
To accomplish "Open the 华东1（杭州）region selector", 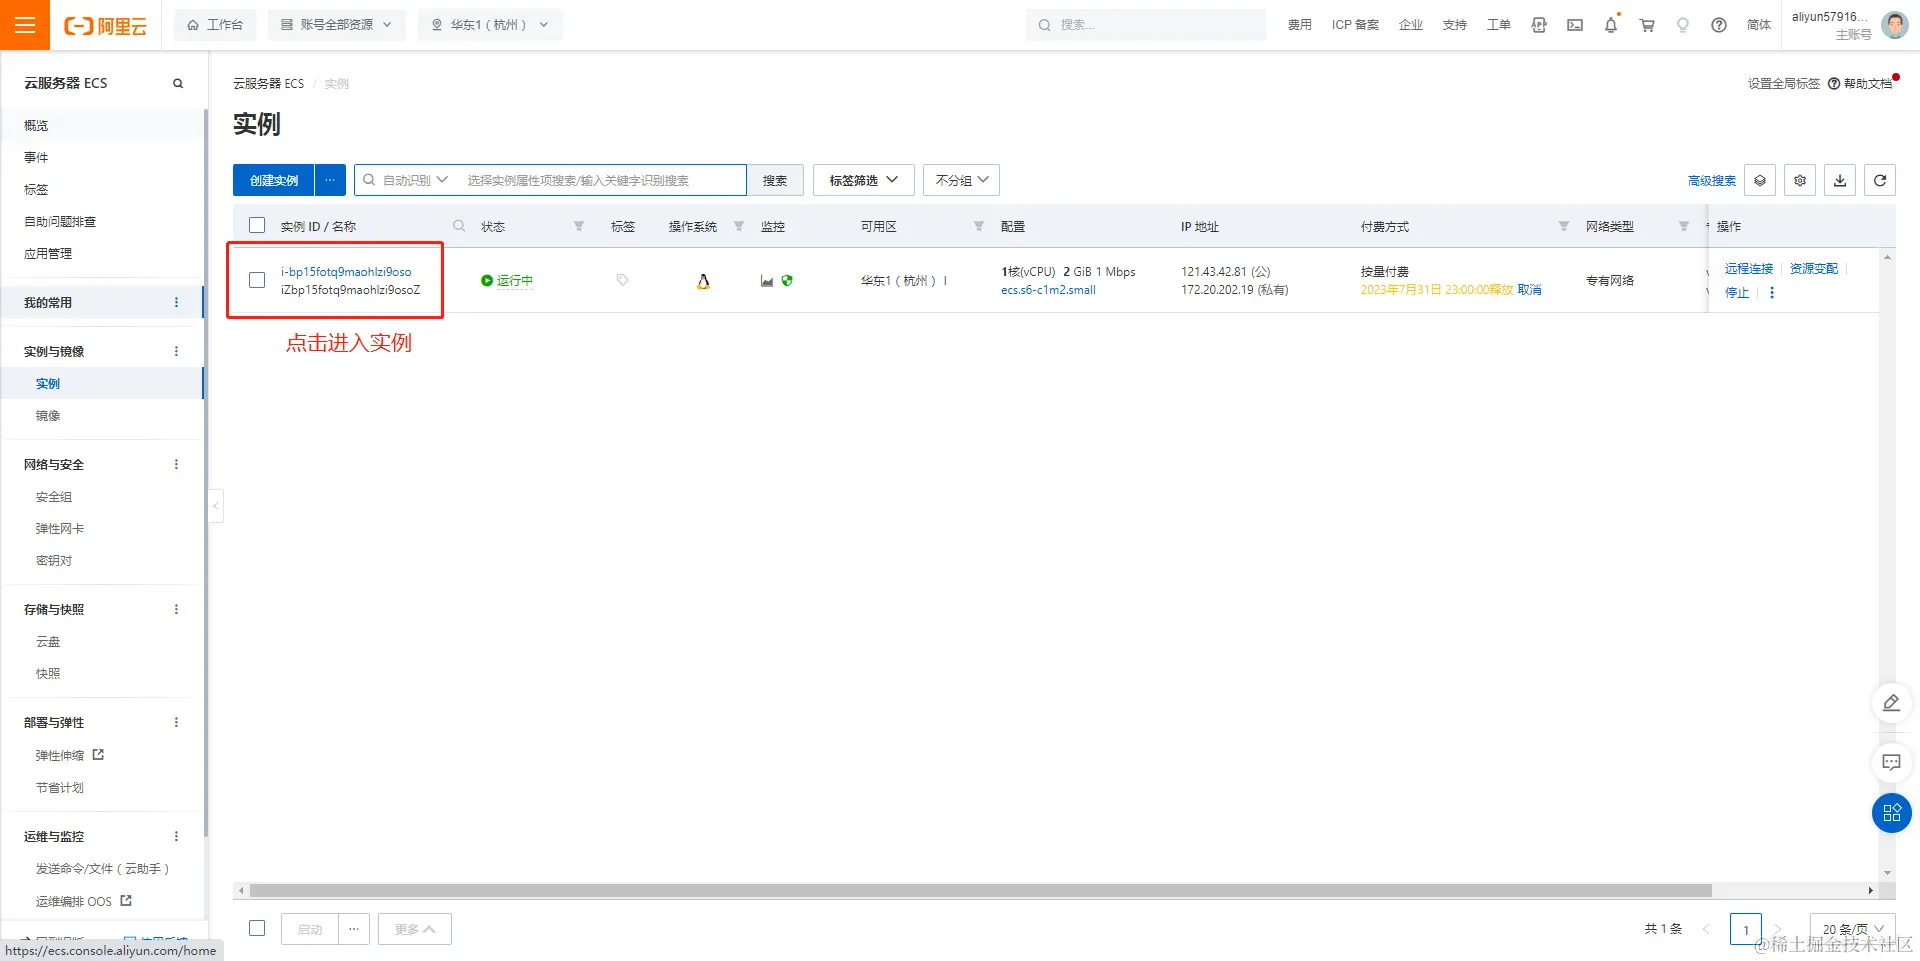I will pyautogui.click(x=490, y=25).
